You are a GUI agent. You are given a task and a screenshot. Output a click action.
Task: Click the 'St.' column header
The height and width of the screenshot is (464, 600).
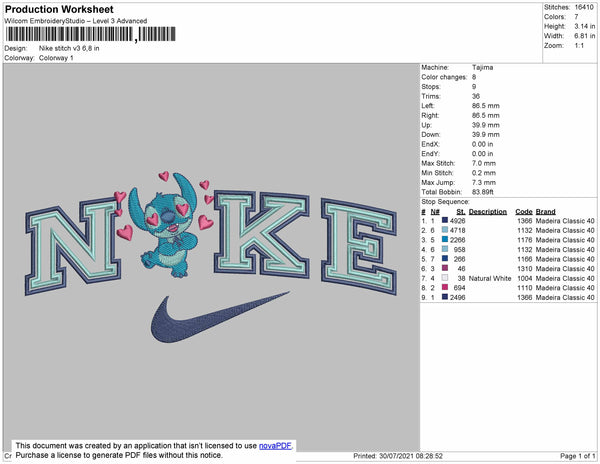click(461, 212)
